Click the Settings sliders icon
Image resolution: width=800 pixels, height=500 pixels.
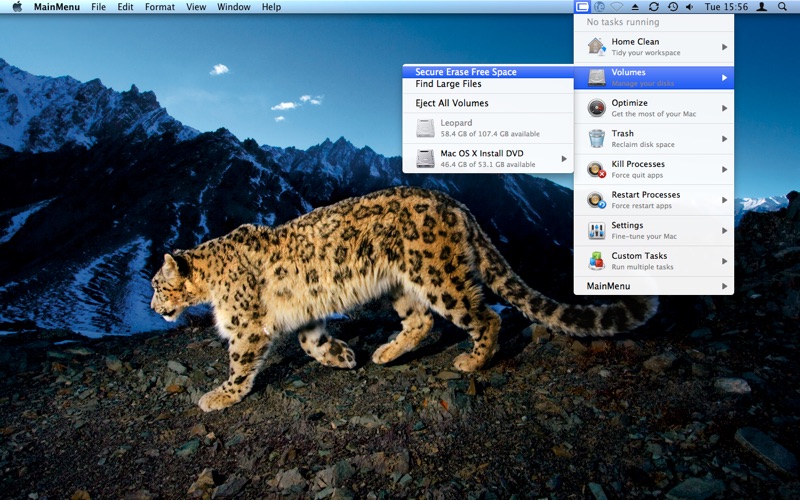click(x=596, y=231)
